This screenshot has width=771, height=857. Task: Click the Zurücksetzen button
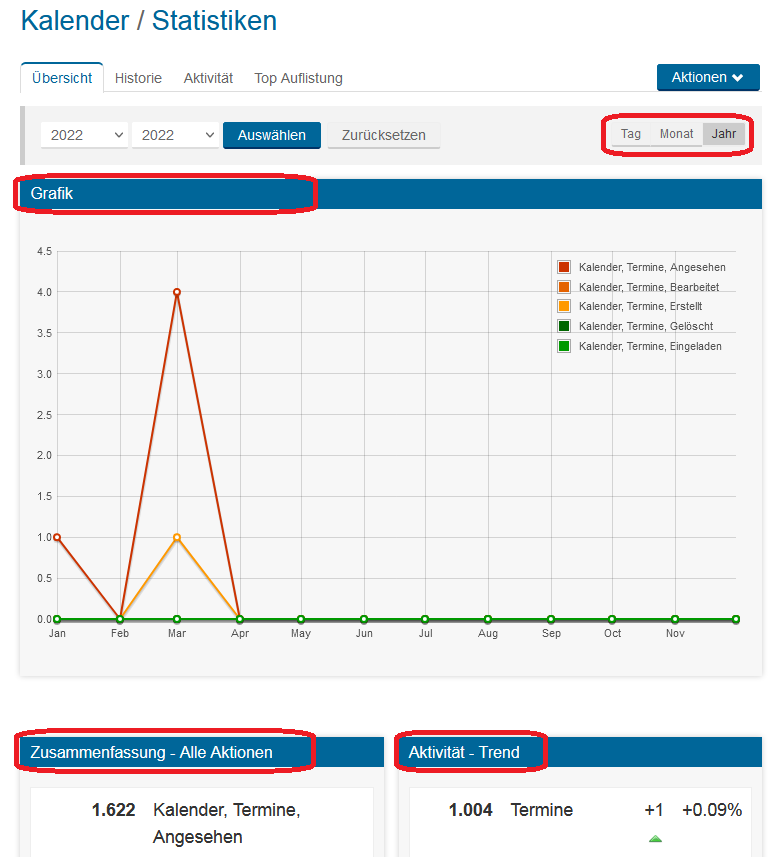pos(383,135)
